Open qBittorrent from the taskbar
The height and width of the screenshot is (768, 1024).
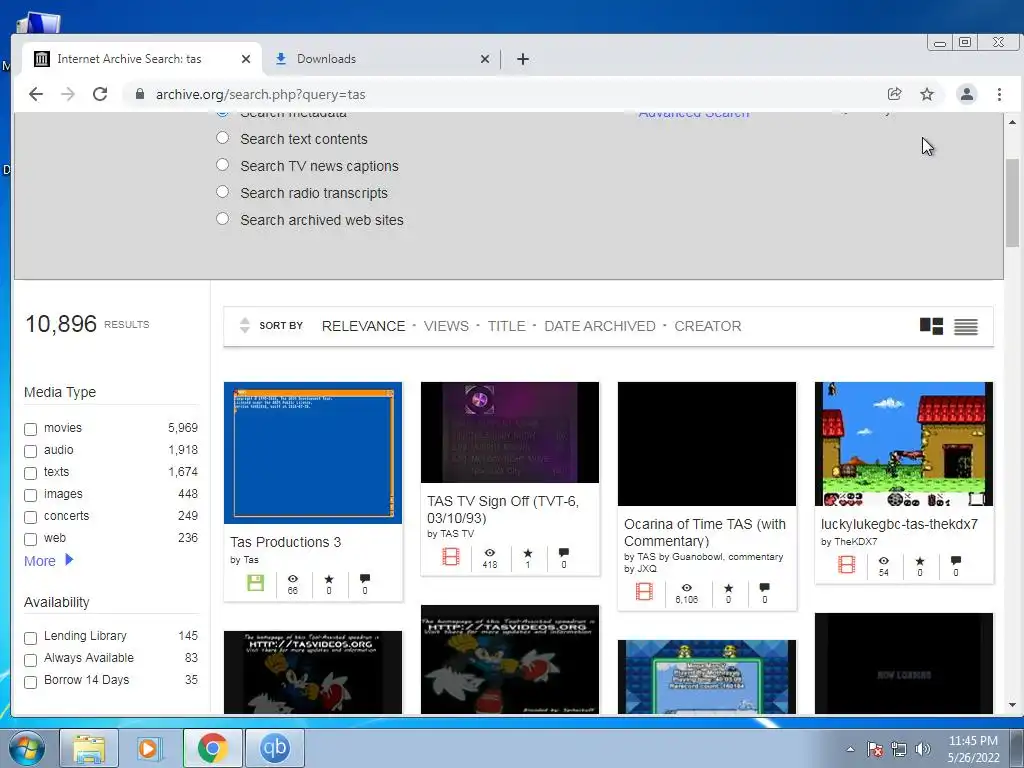point(274,748)
